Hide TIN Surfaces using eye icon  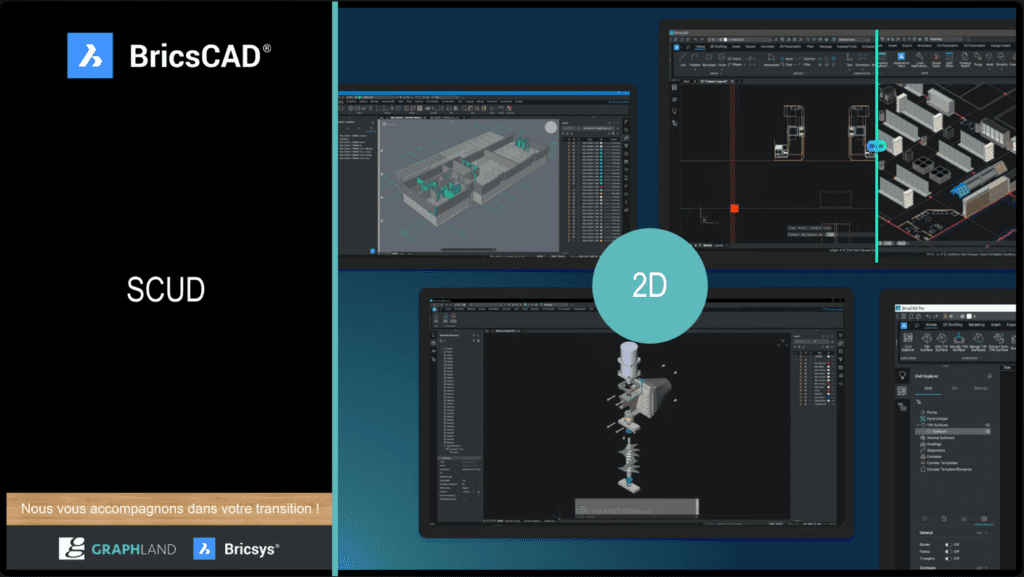[x=988, y=425]
